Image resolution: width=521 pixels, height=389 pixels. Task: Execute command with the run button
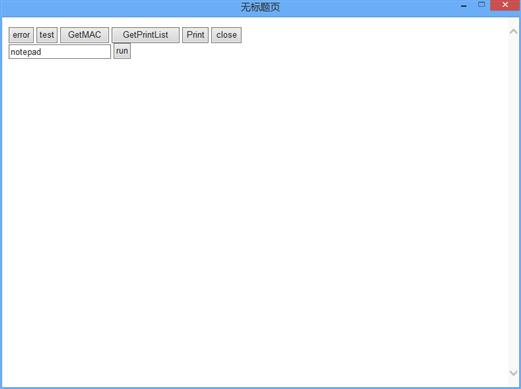122,51
